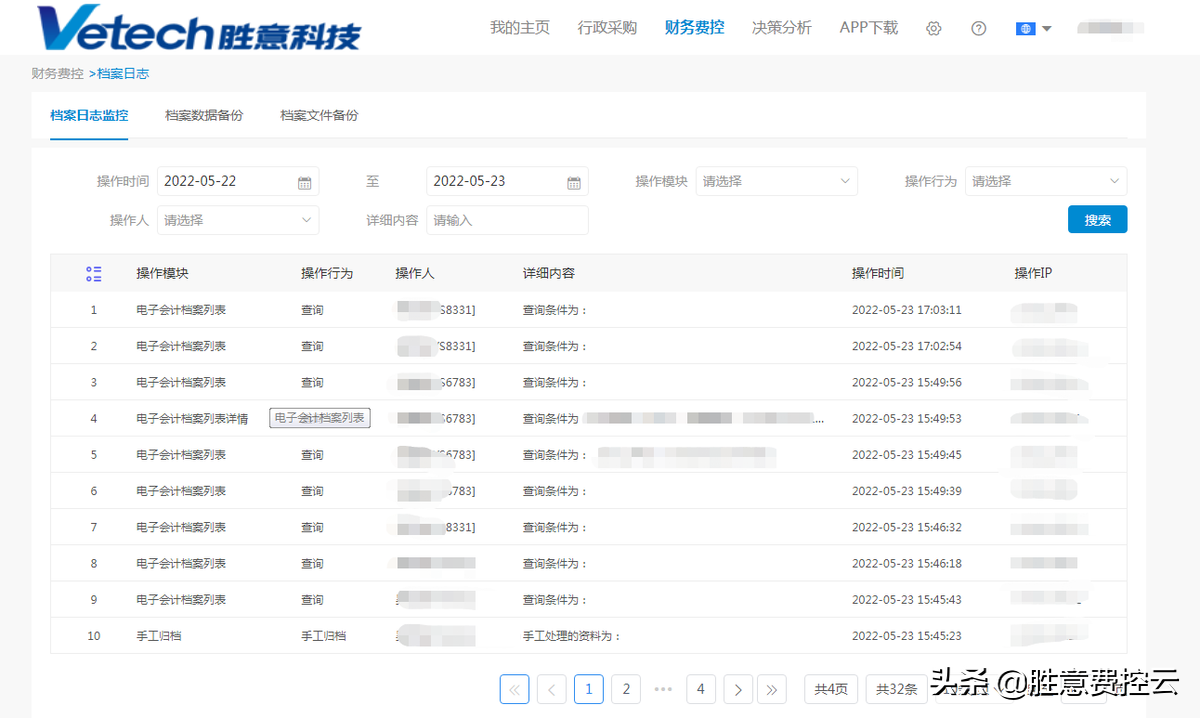
Task: Select page 1 button
Action: [589, 689]
